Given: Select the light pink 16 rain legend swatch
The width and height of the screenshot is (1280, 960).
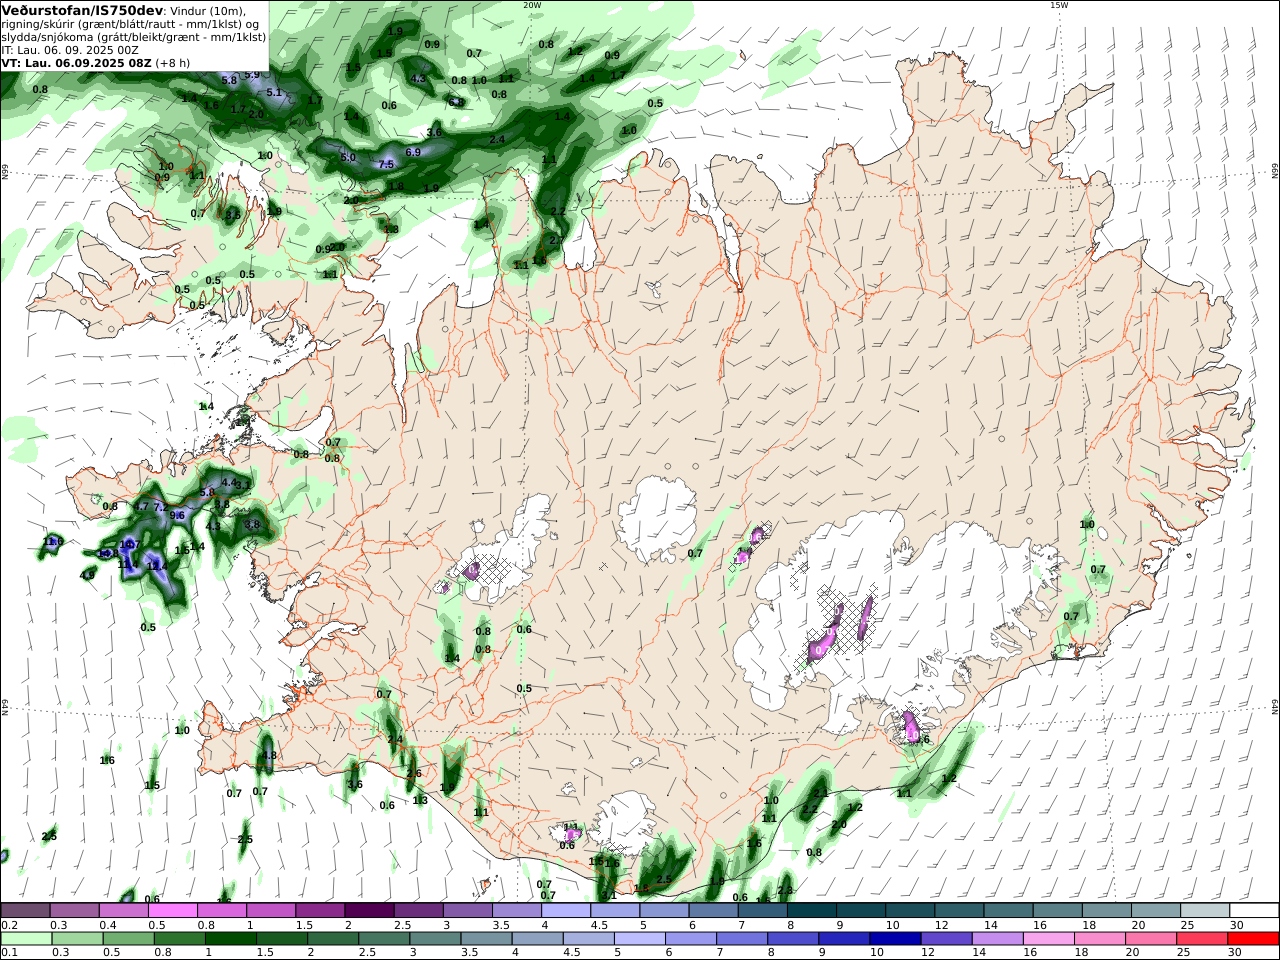Looking at the screenshot, I should tap(1047, 939).
